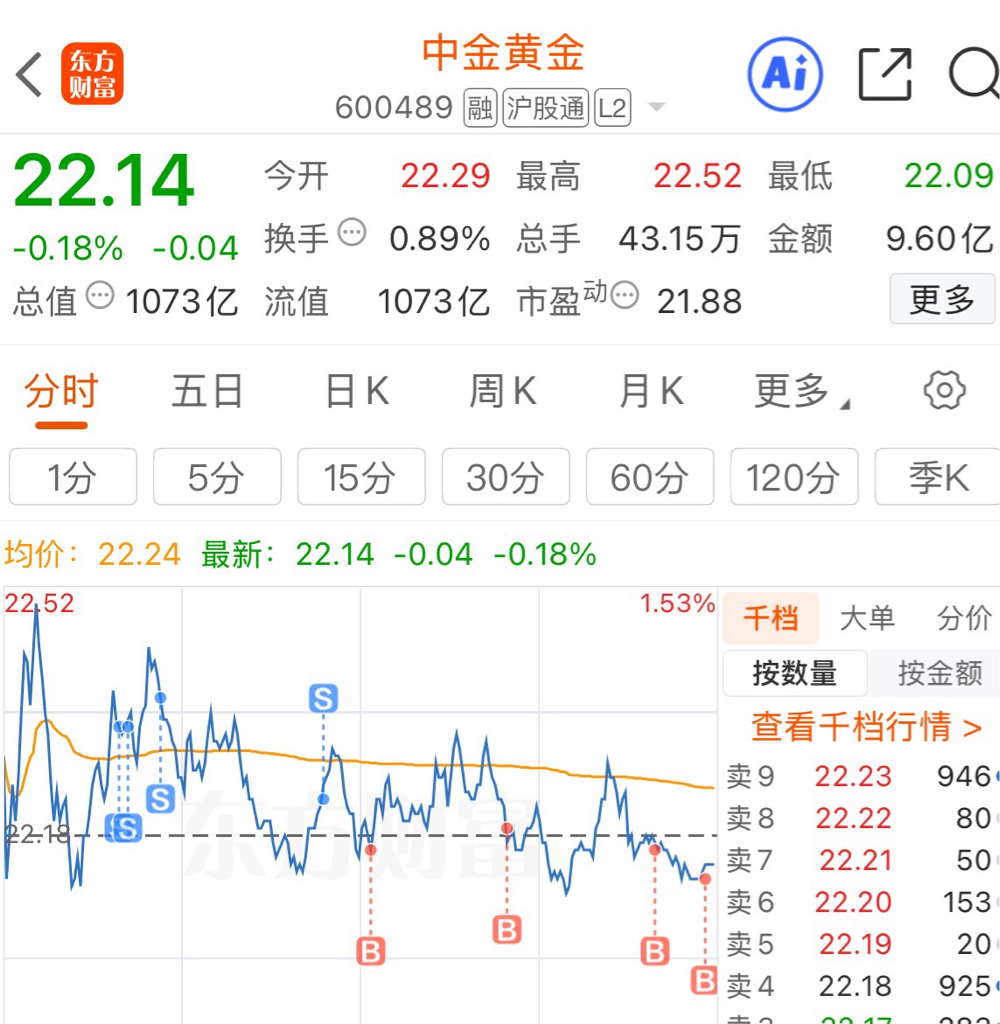Switch to 月K tab
The width and height of the screenshot is (1000, 1024).
click(x=651, y=391)
